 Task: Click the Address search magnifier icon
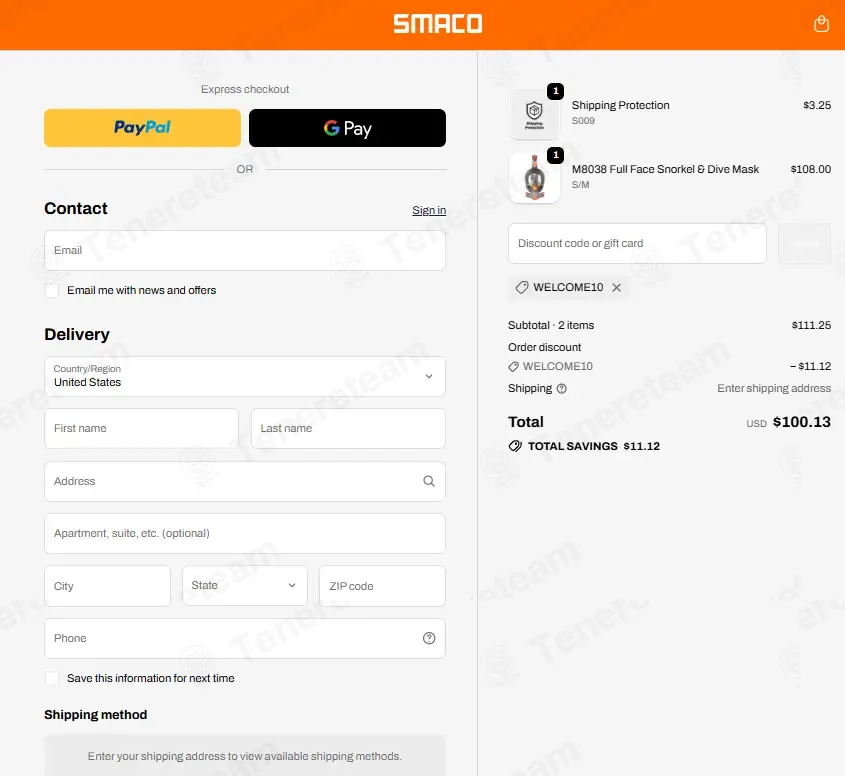click(429, 481)
